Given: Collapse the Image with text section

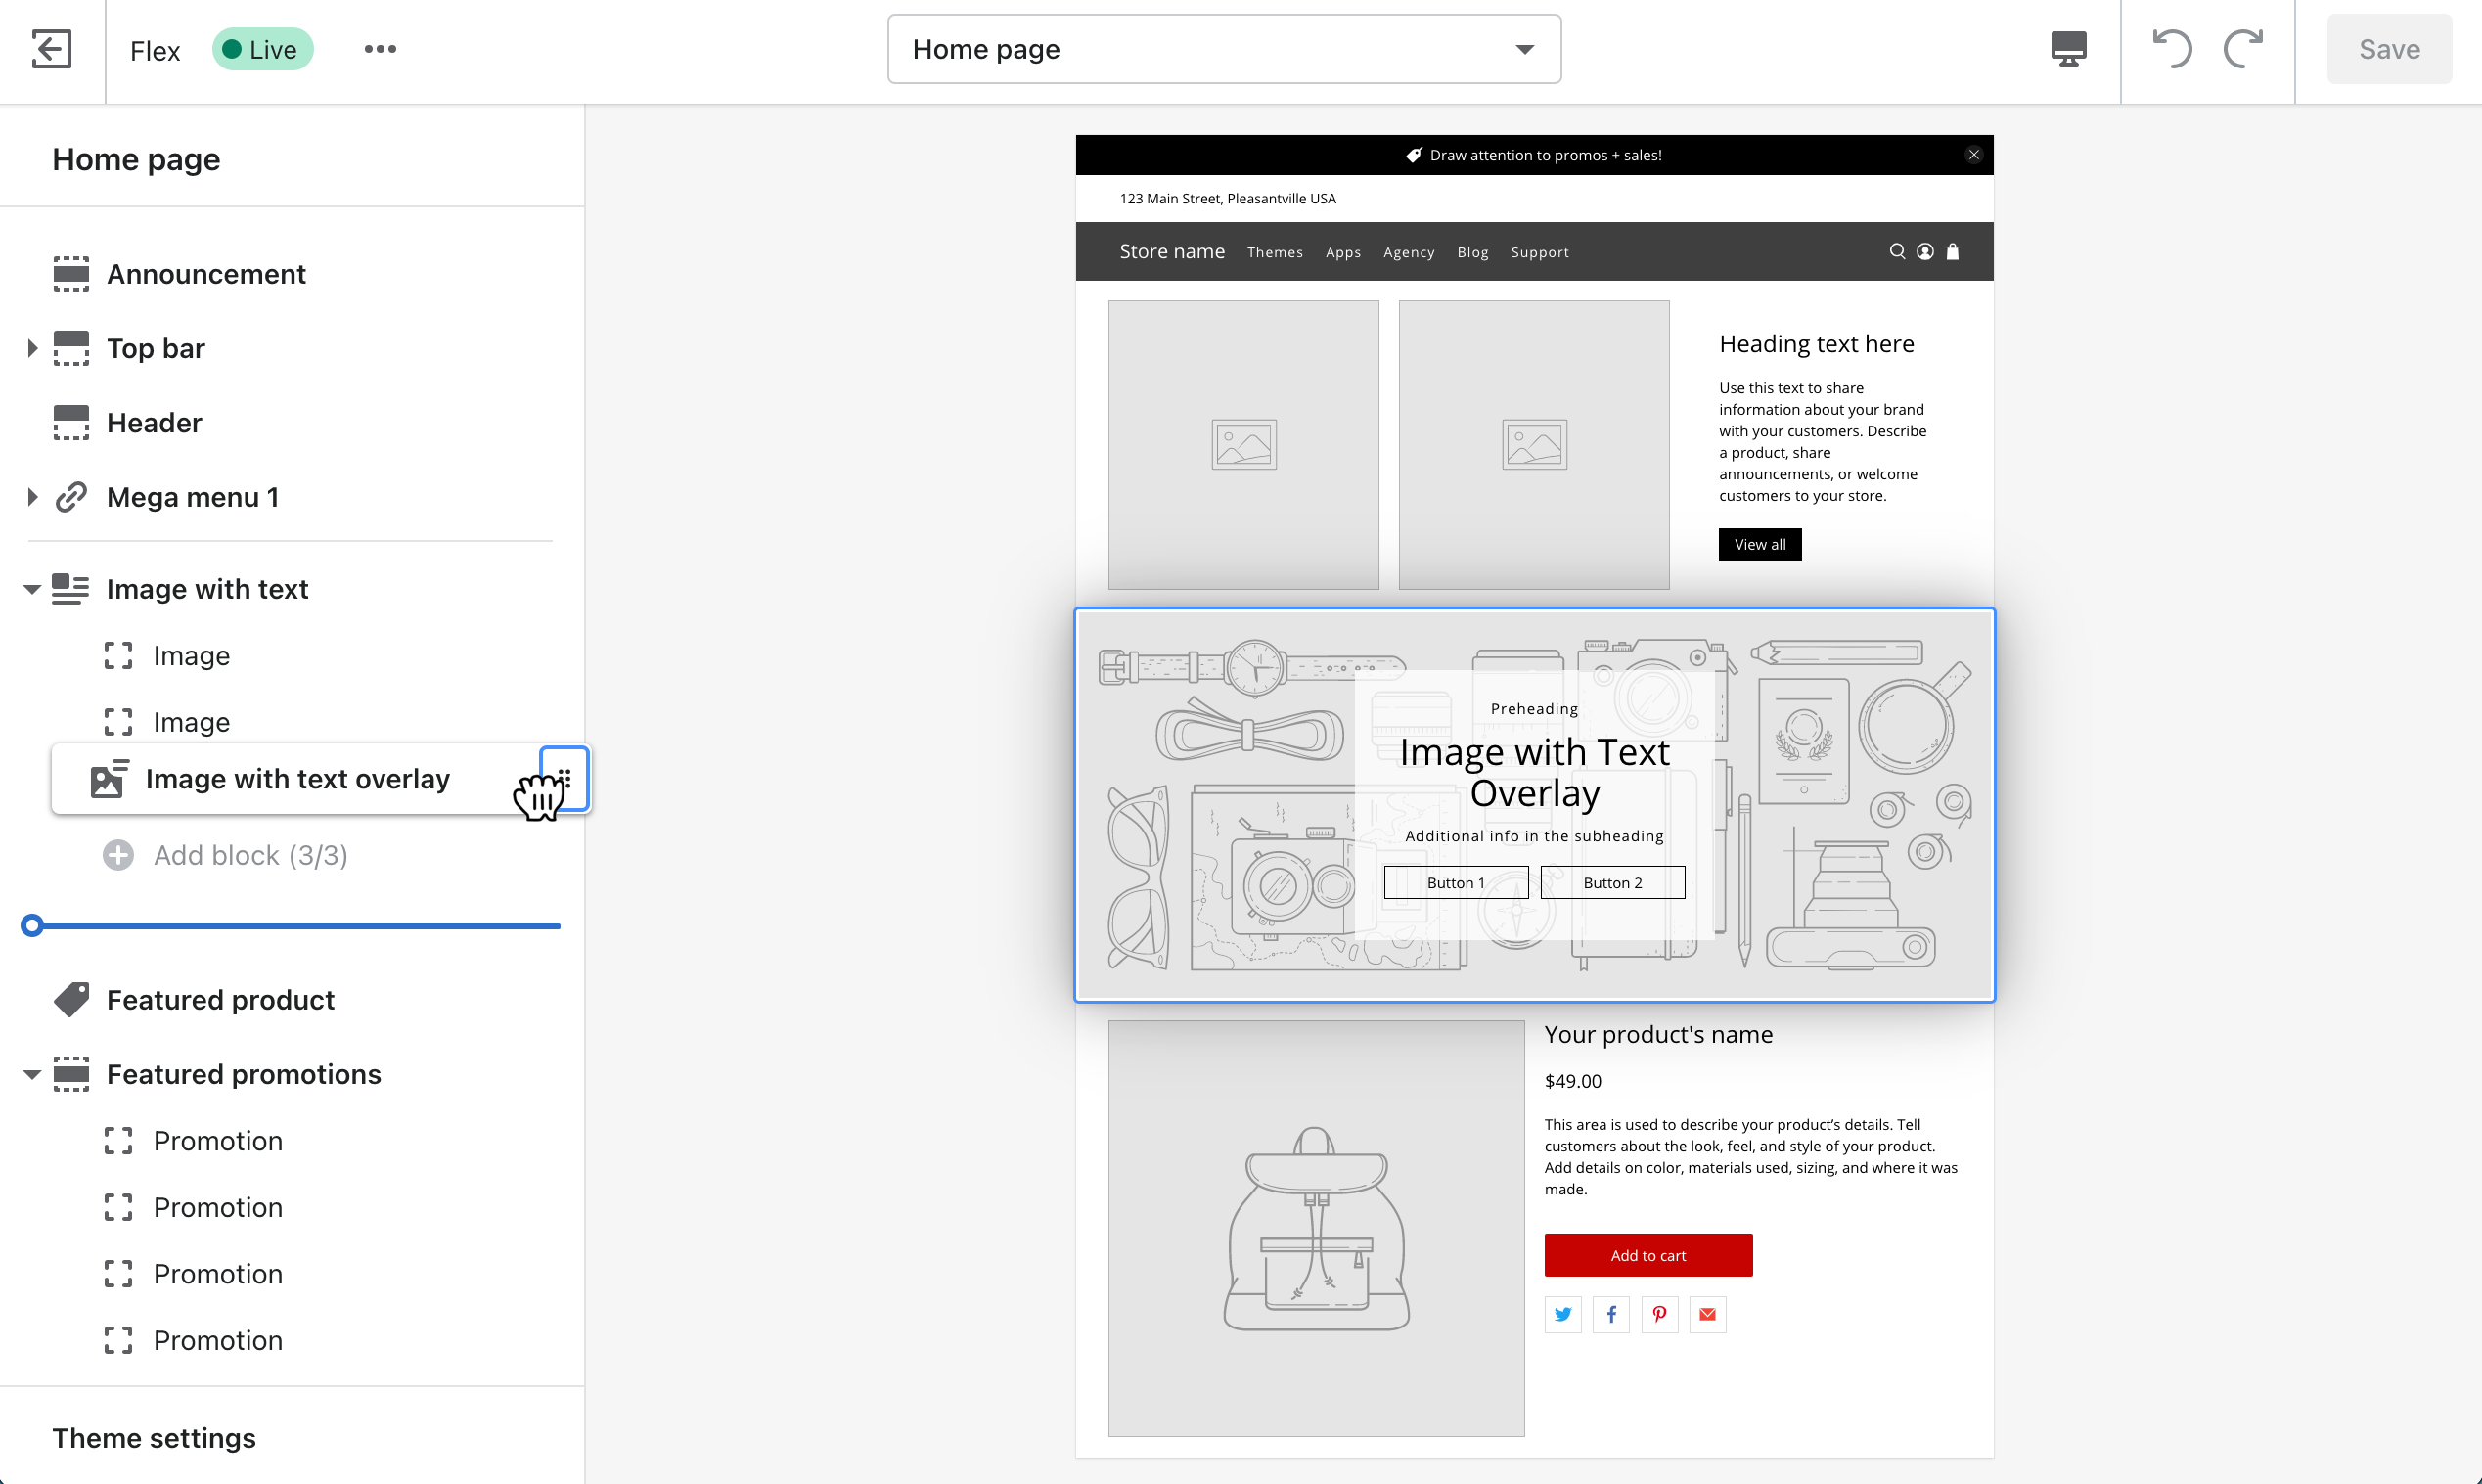Looking at the screenshot, I should [x=32, y=589].
